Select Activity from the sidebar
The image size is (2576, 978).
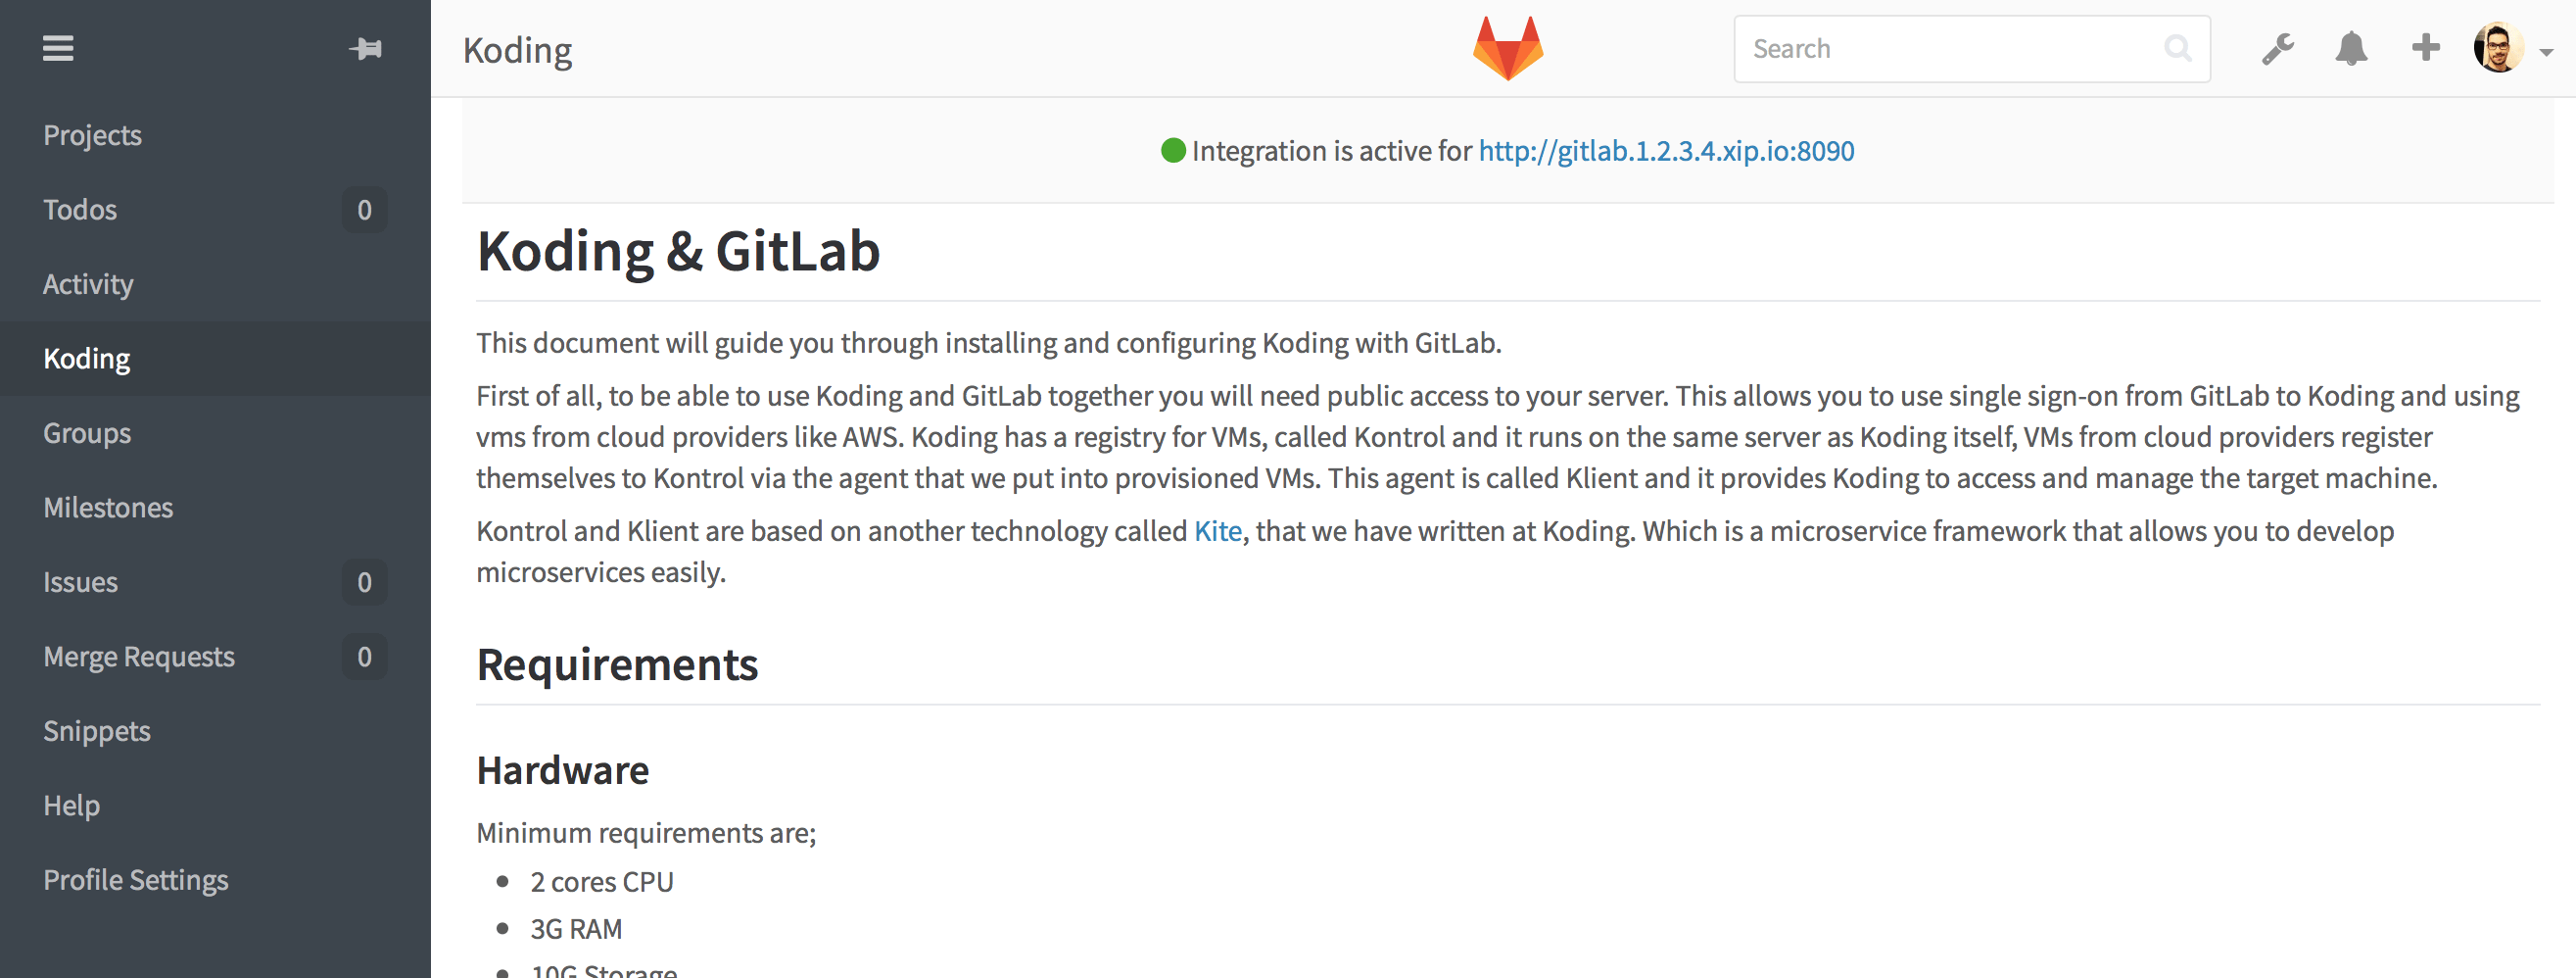pyautogui.click(x=88, y=284)
